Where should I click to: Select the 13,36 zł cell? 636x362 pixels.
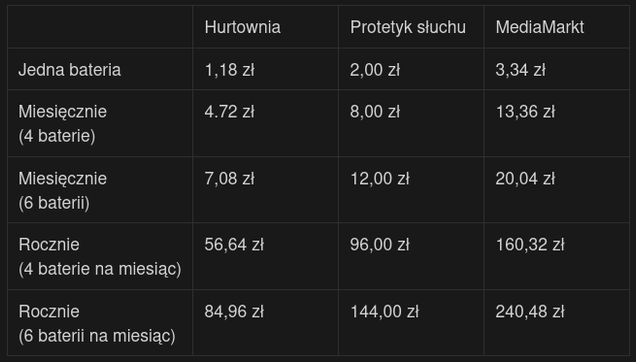[525, 112]
